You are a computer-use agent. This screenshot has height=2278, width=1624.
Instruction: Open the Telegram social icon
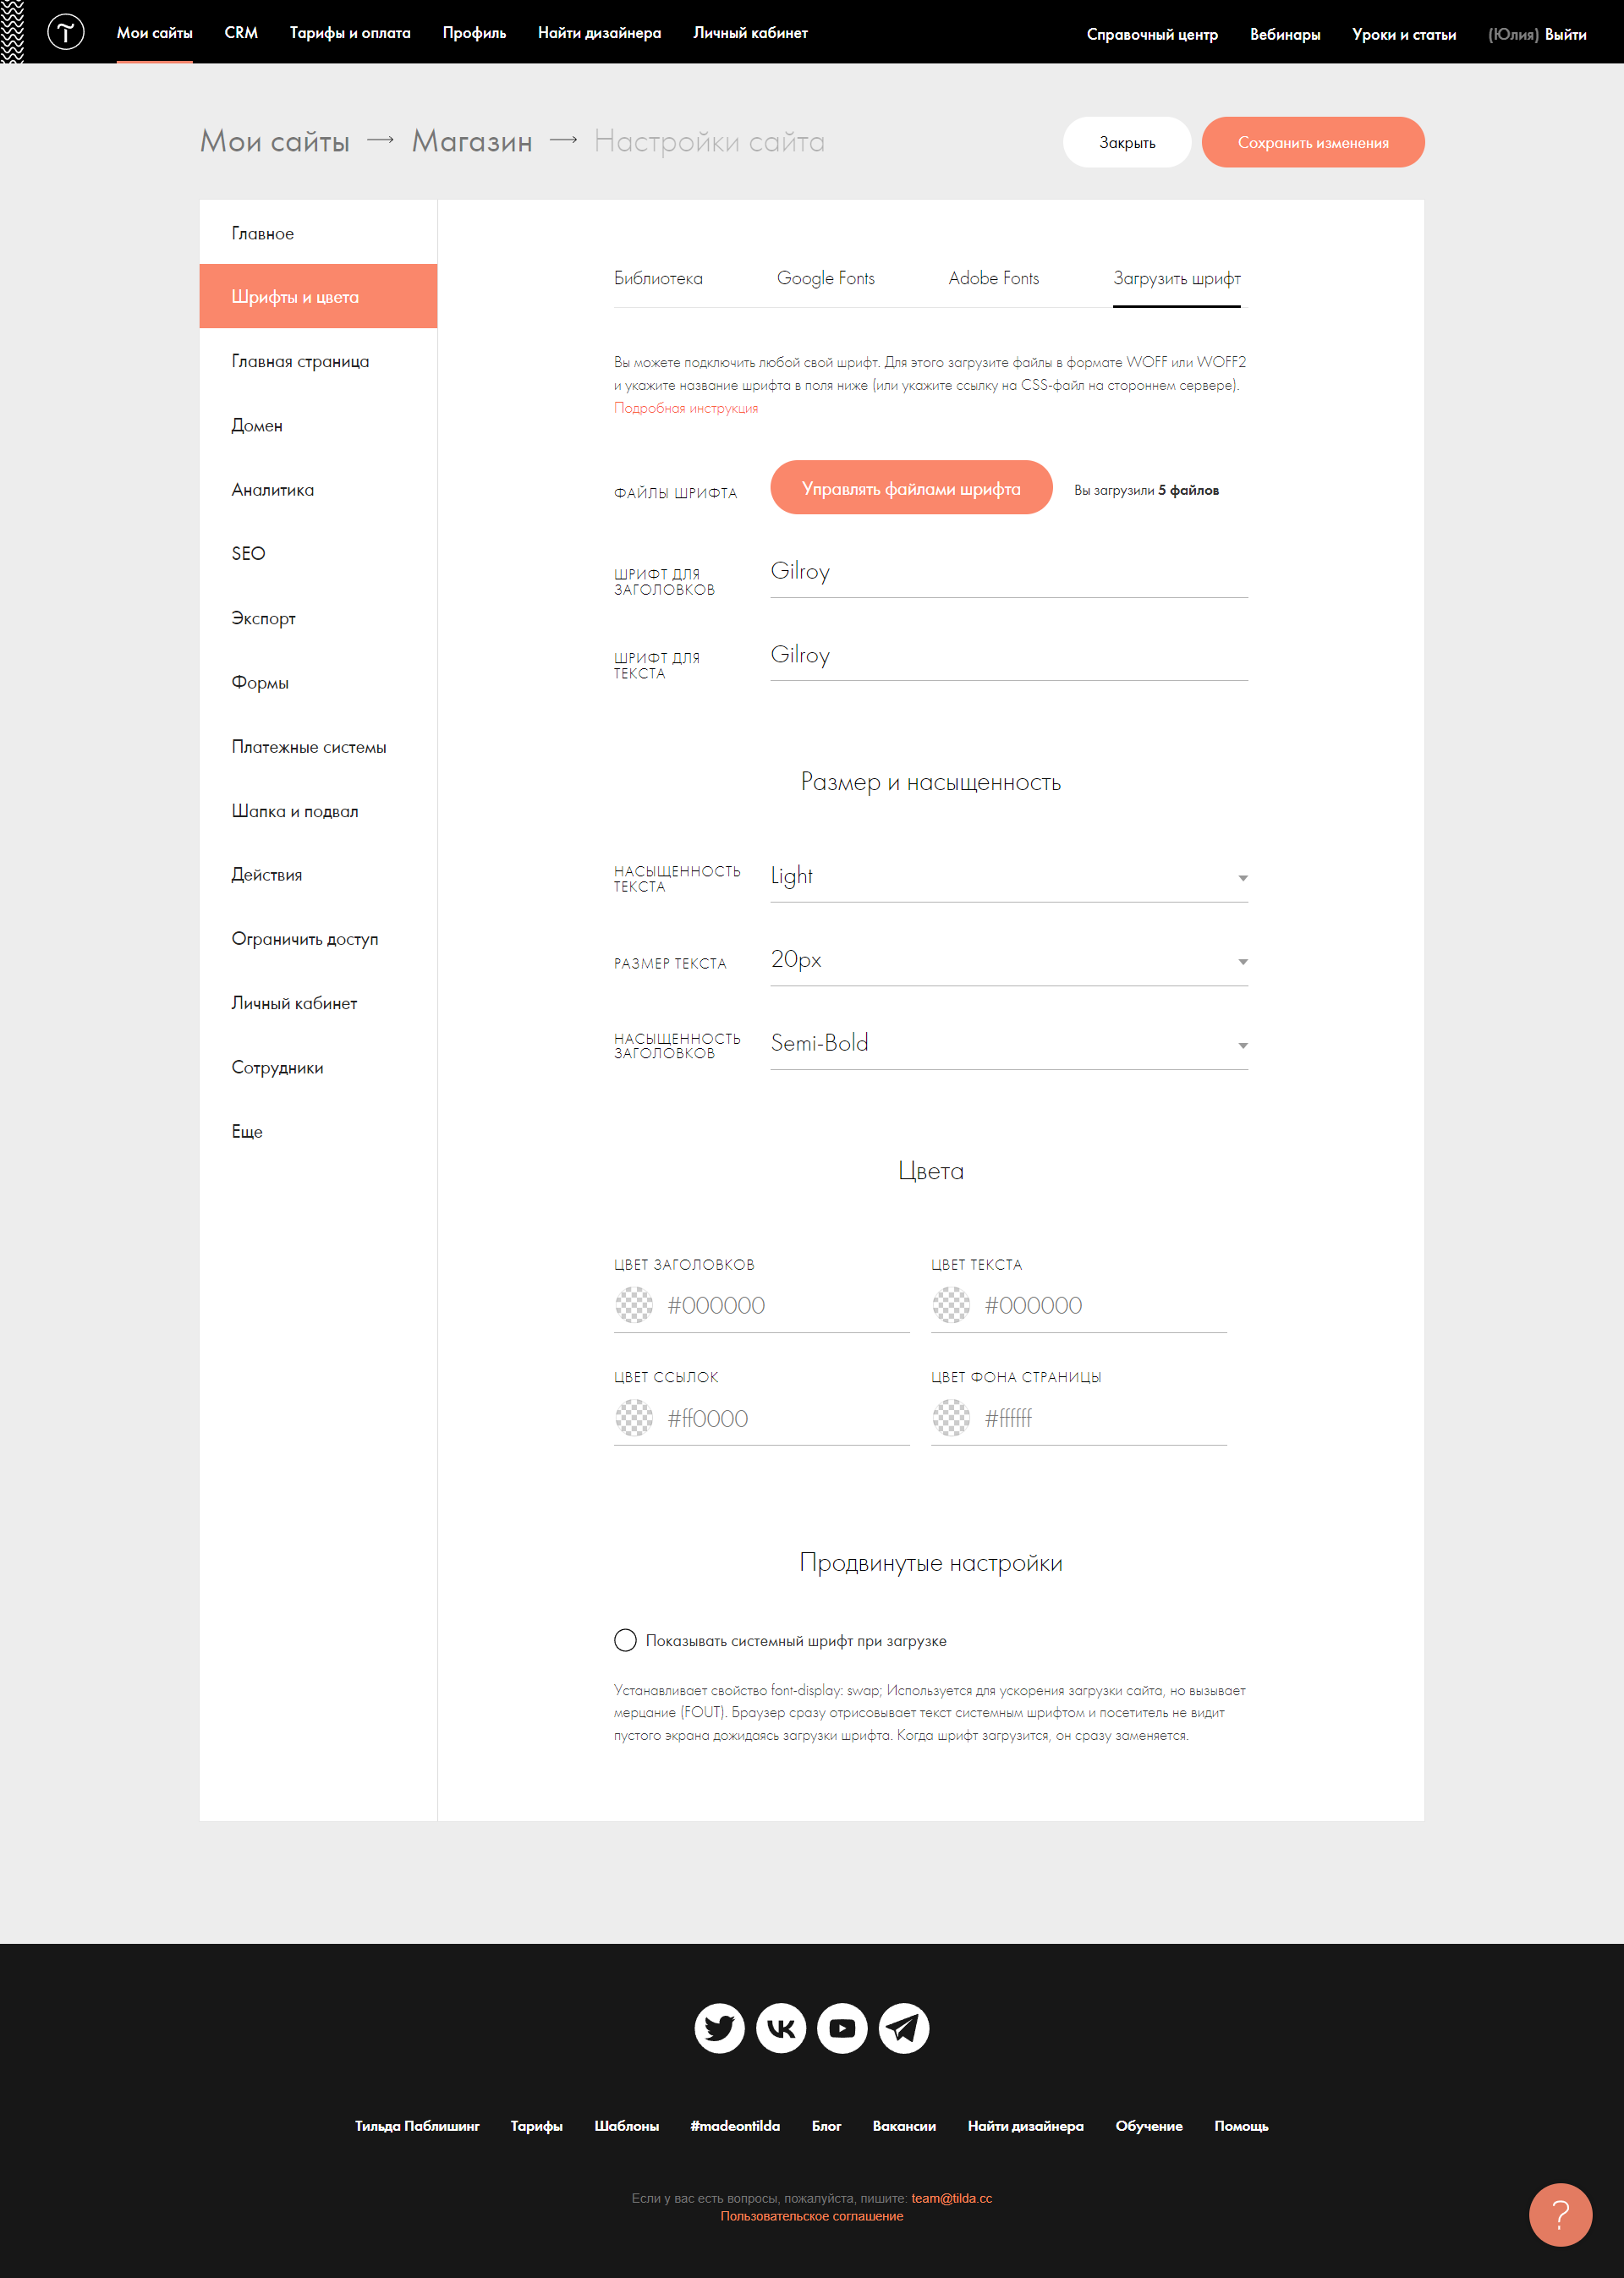tap(904, 2027)
